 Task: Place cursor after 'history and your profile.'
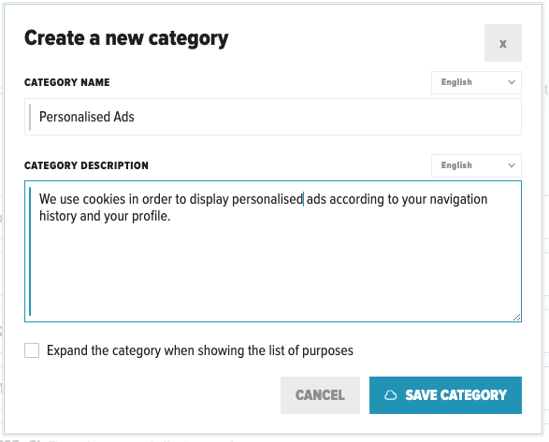[171, 216]
